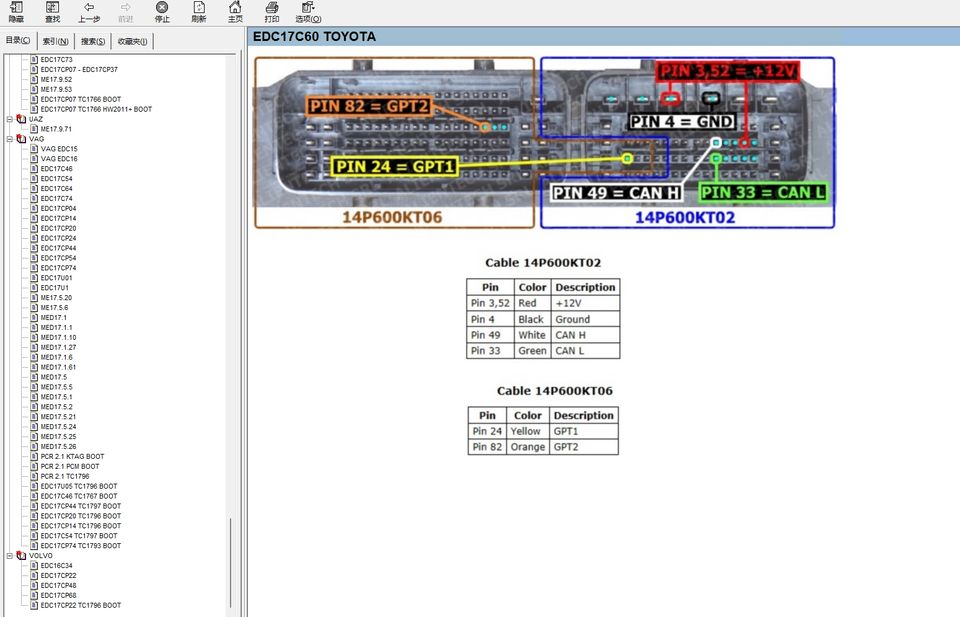Open the ME17.9.71 topic under UAZ
Image resolution: width=960 pixels, height=617 pixels.
56,129
